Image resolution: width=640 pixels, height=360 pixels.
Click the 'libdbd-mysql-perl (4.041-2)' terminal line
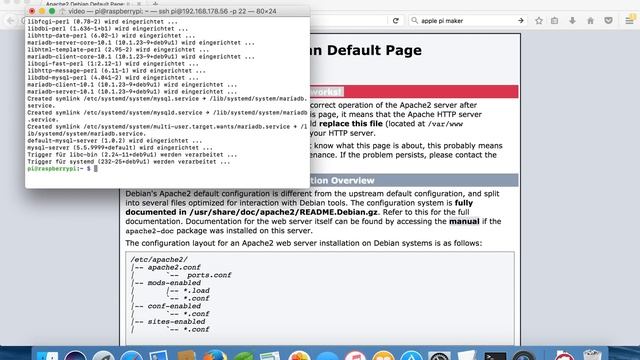[x=113, y=78]
